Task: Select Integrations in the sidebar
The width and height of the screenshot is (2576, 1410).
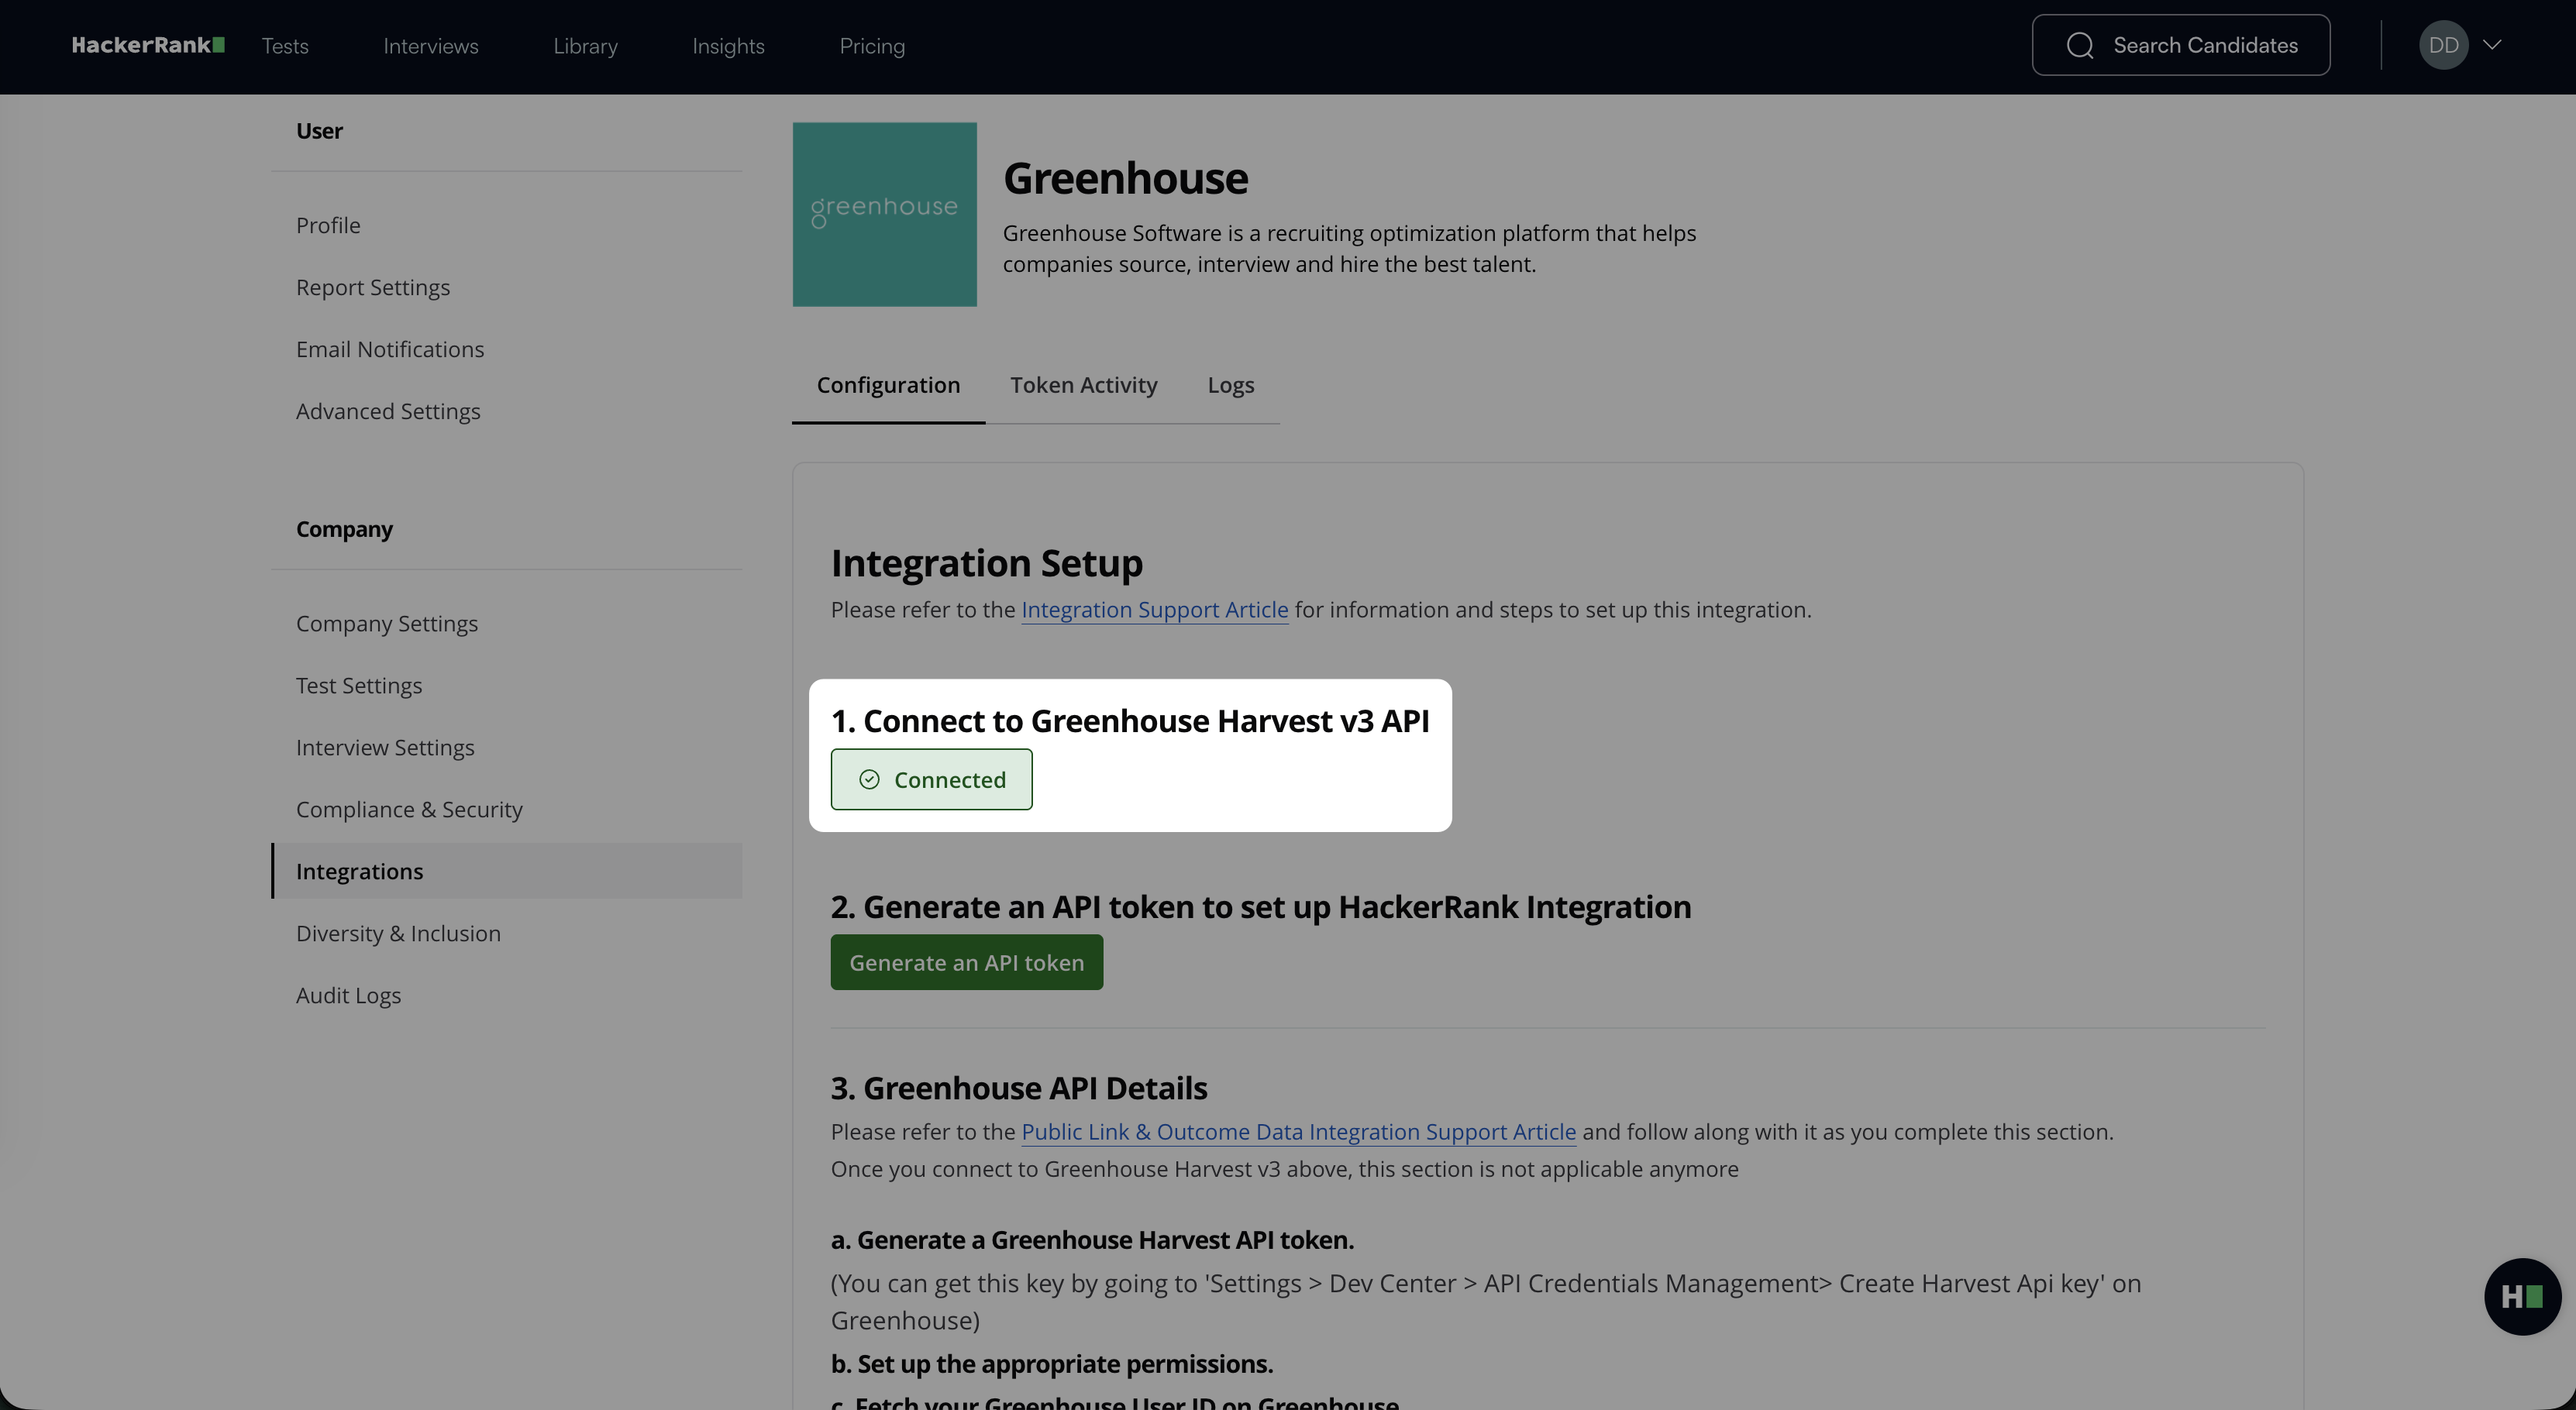Action: [x=507, y=871]
